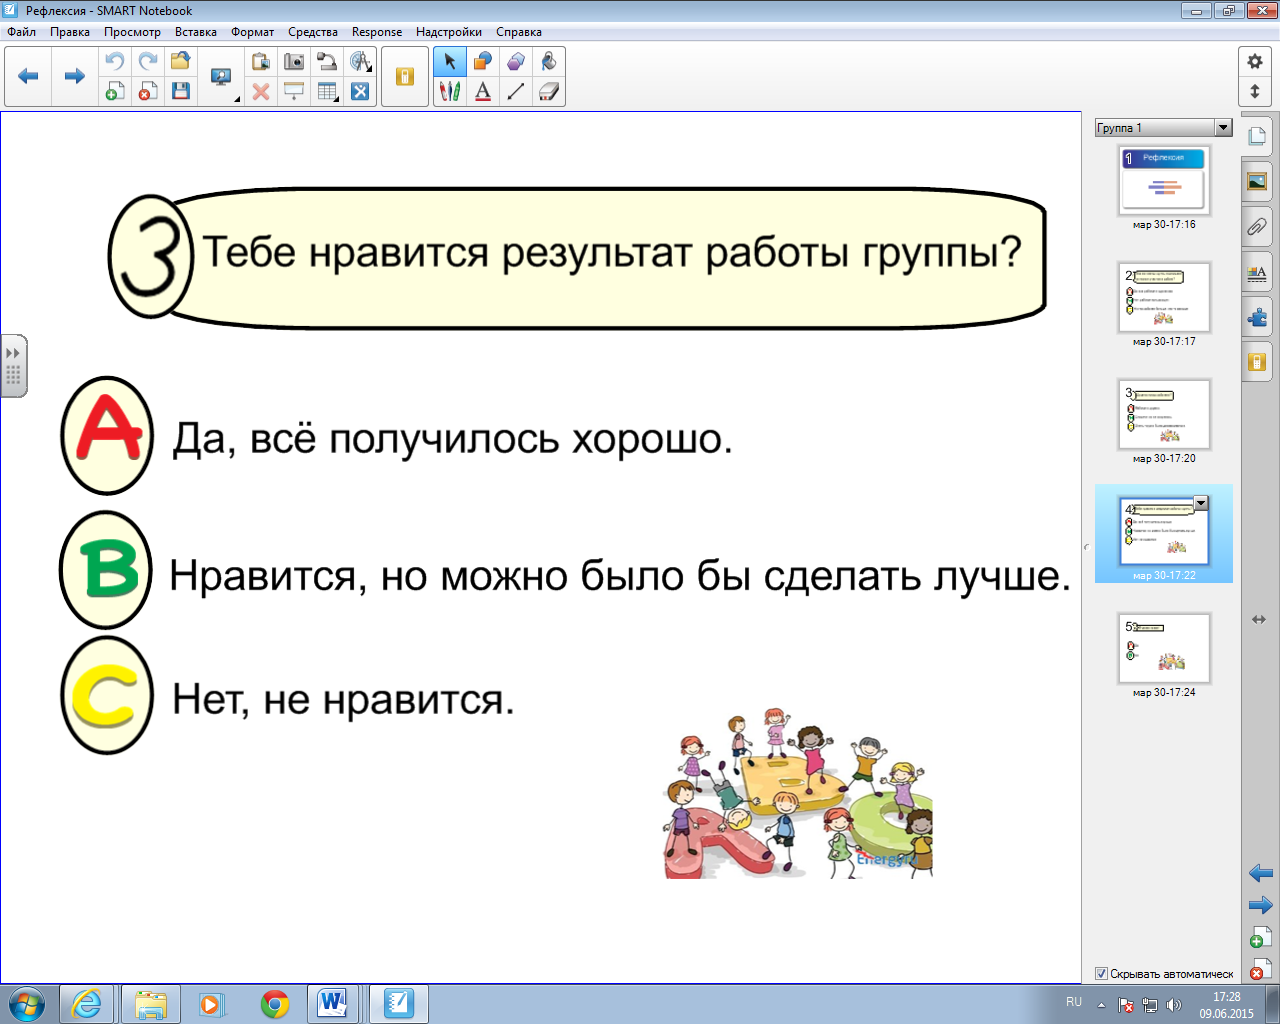Open the Вставка menu
The width and height of the screenshot is (1280, 1024).
[x=195, y=32]
